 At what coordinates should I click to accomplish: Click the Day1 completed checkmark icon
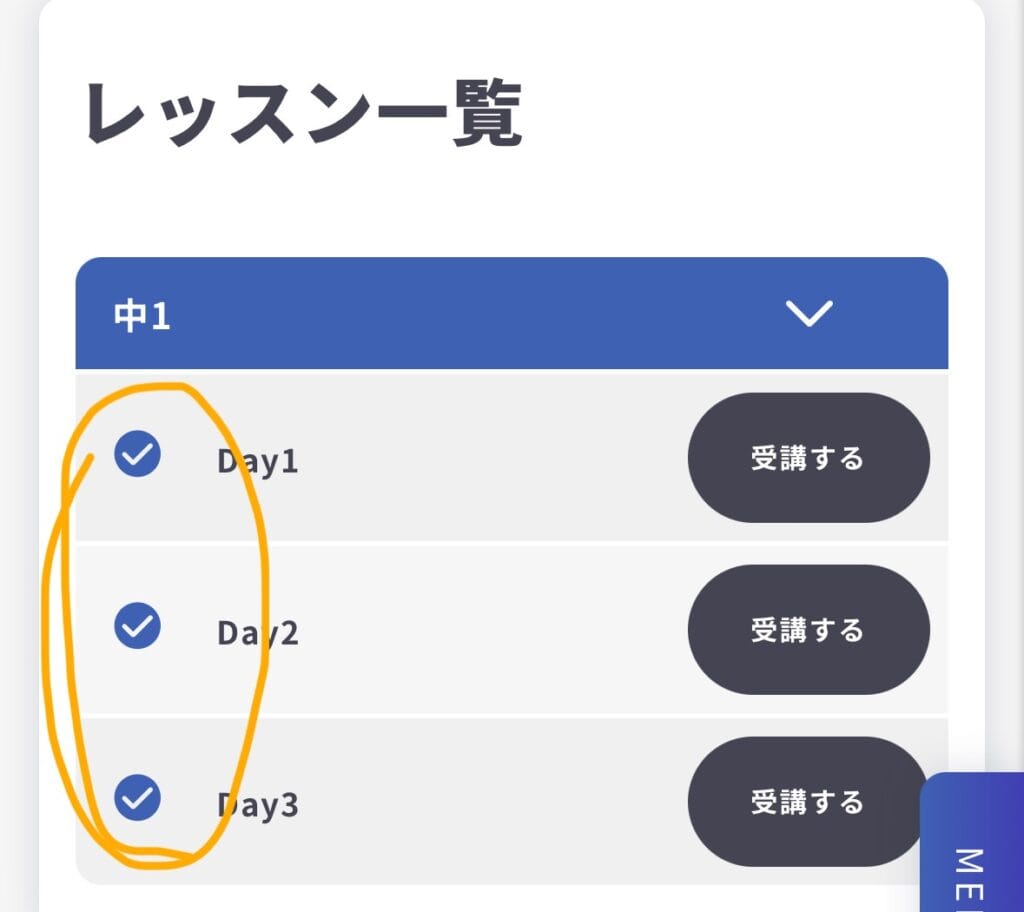point(137,454)
